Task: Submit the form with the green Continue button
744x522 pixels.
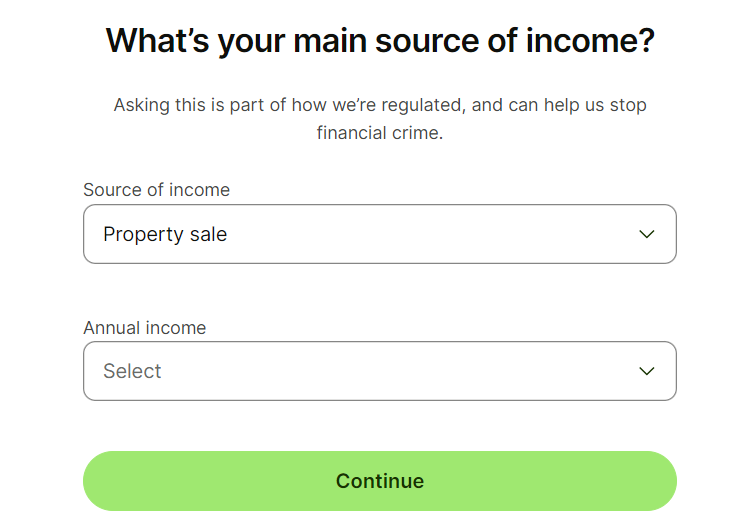Action: click(379, 481)
